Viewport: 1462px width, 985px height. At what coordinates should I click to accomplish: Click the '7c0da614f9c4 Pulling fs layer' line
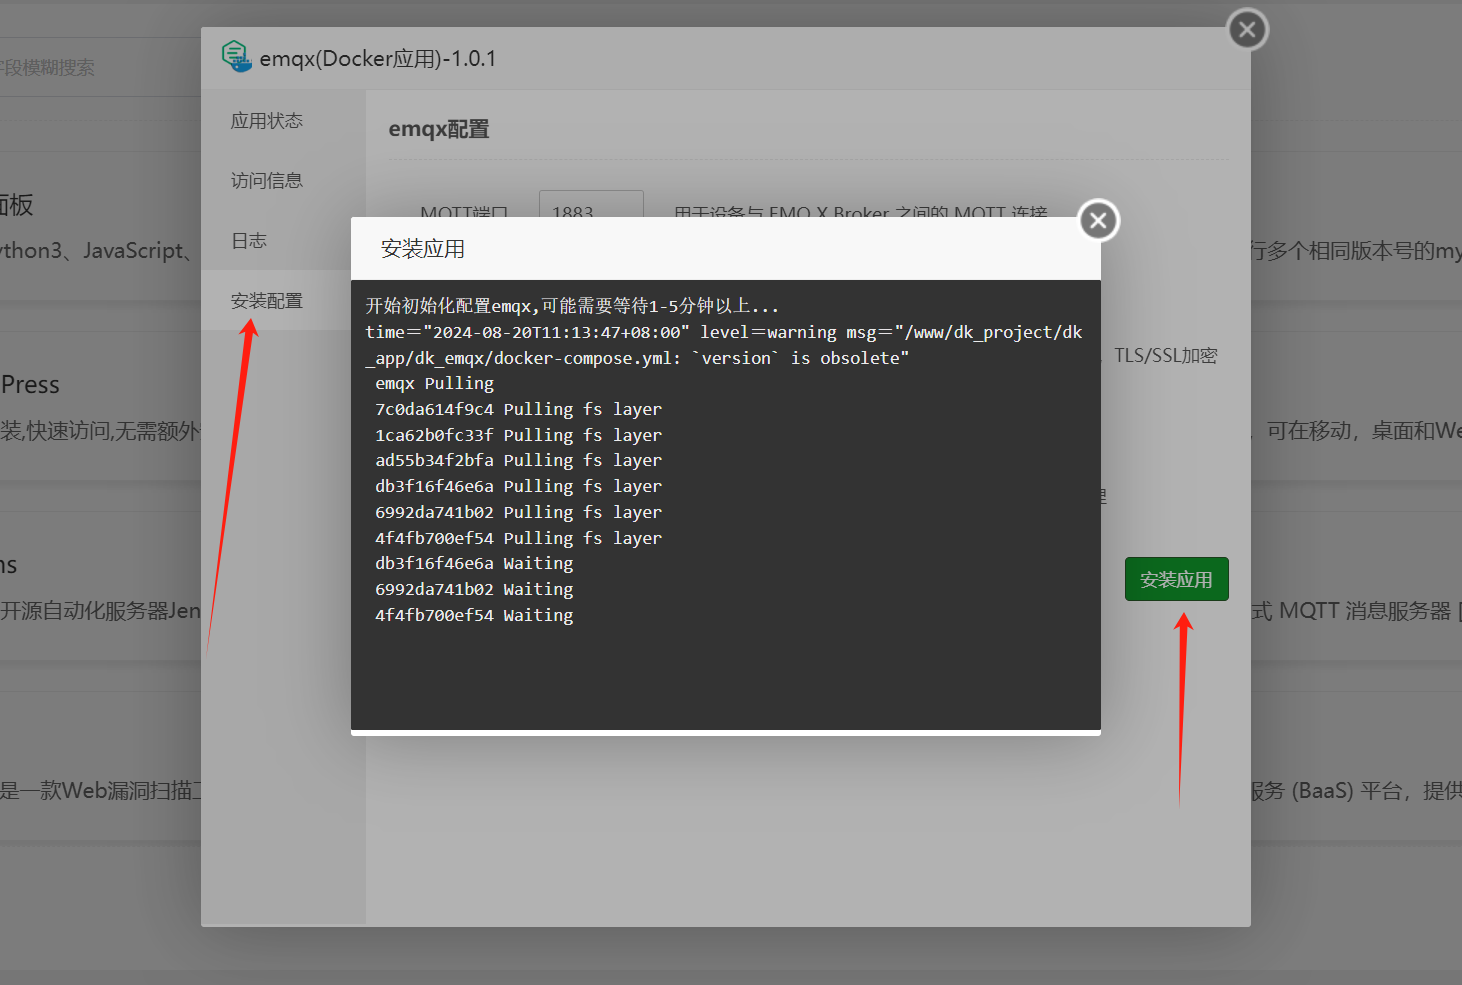(518, 410)
